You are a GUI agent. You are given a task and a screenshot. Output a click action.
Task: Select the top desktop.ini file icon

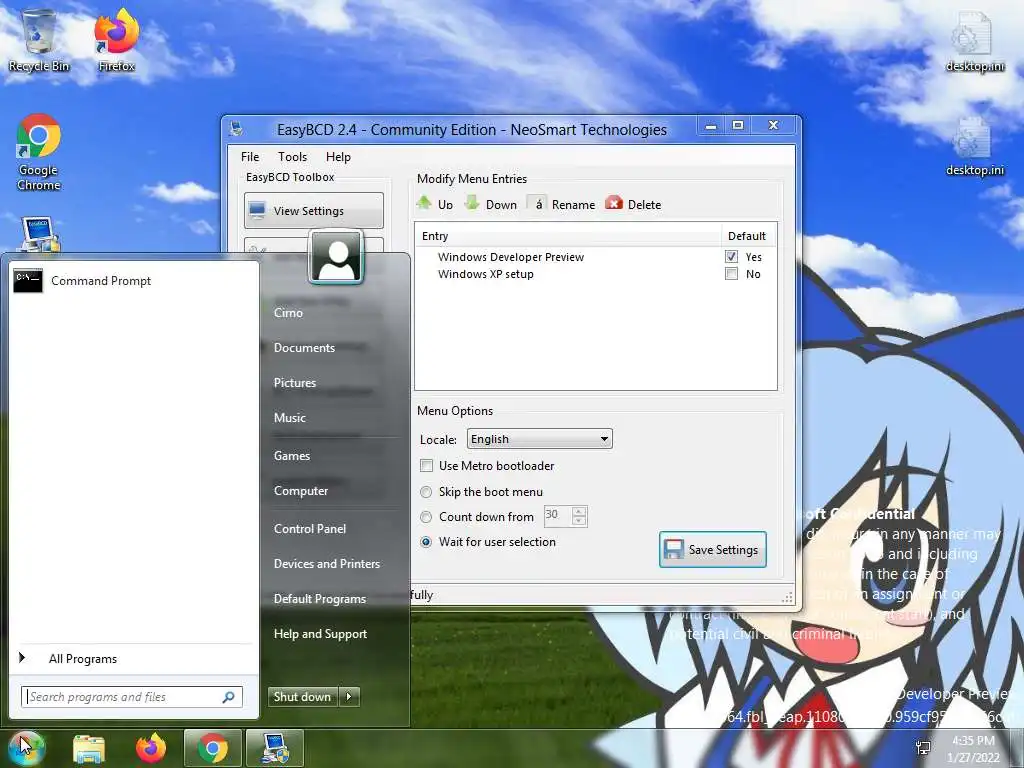[x=974, y=41]
